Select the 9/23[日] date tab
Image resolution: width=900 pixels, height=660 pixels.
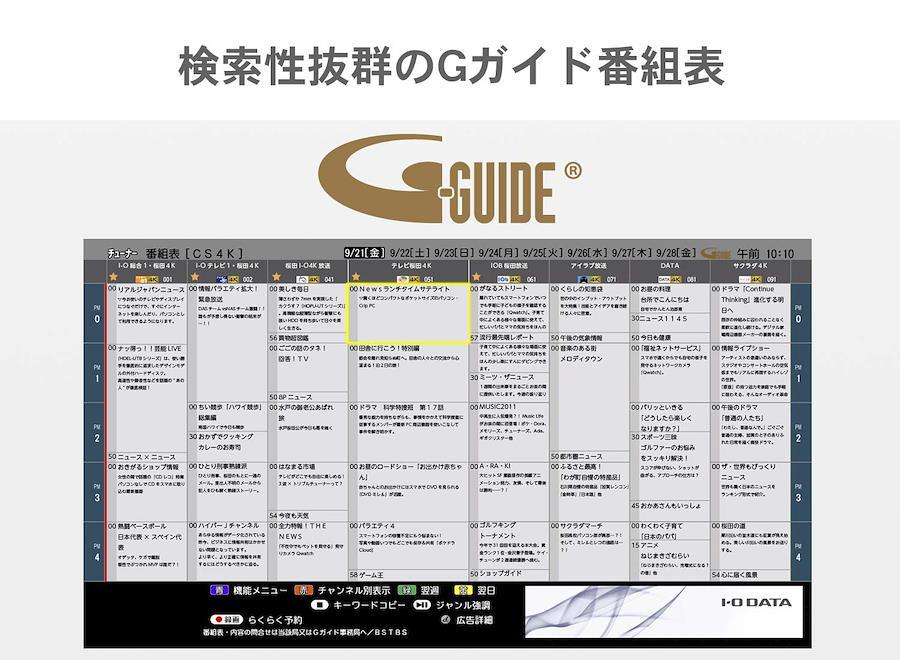(x=454, y=253)
